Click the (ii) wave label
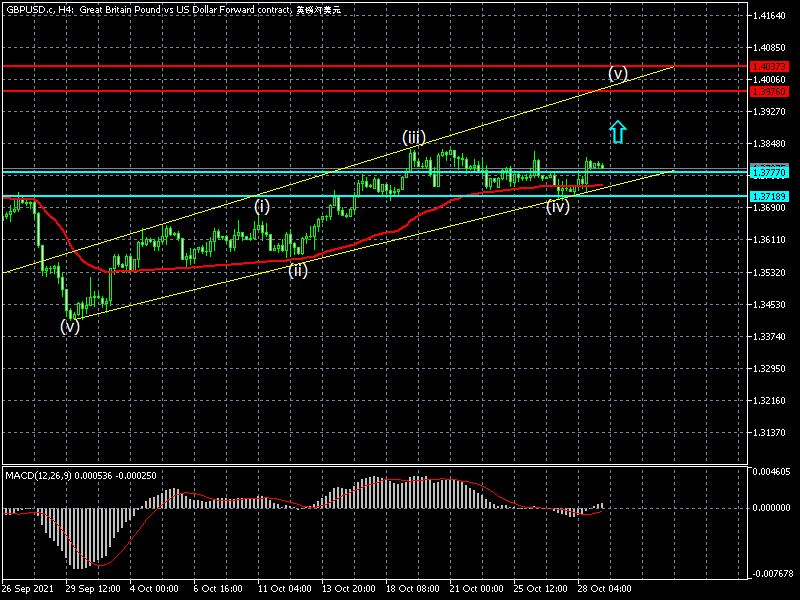This screenshot has height=600, width=800. pos(298,269)
